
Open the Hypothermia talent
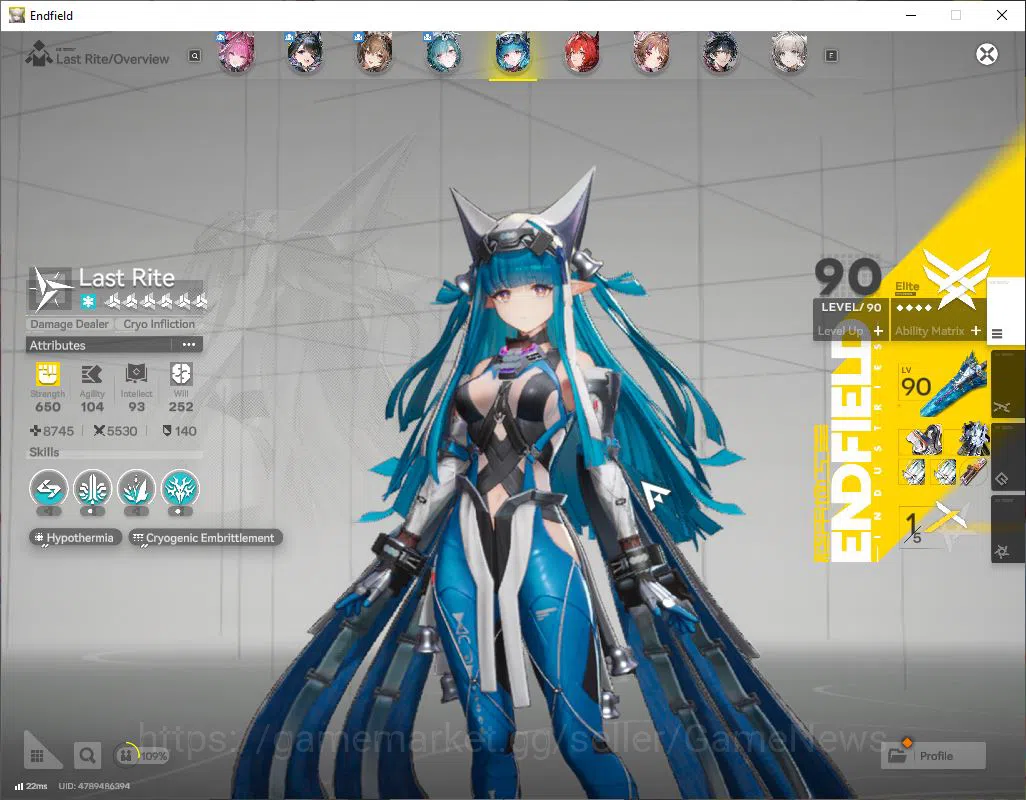[75, 538]
